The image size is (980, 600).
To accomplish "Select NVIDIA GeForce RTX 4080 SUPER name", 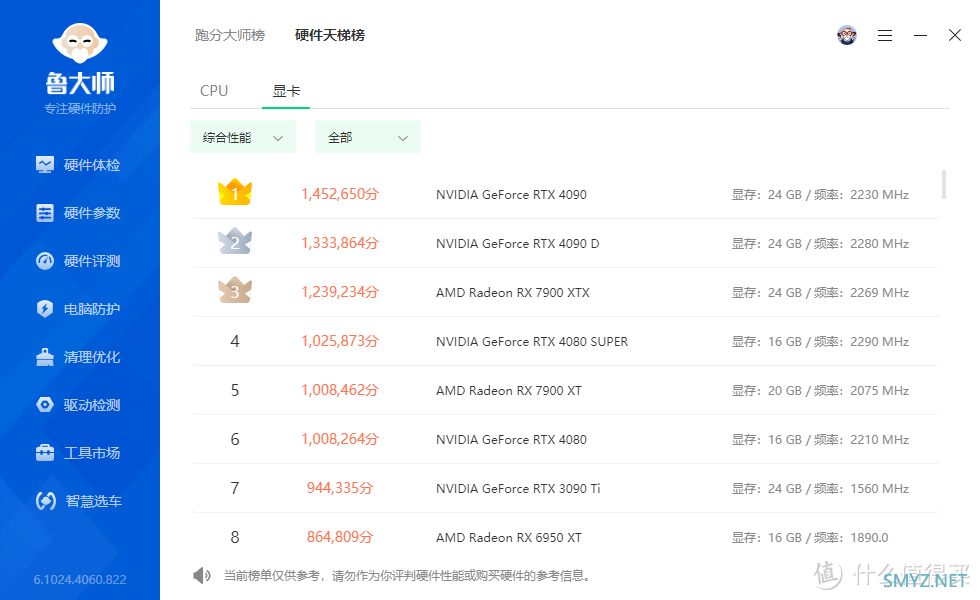I will click(532, 341).
